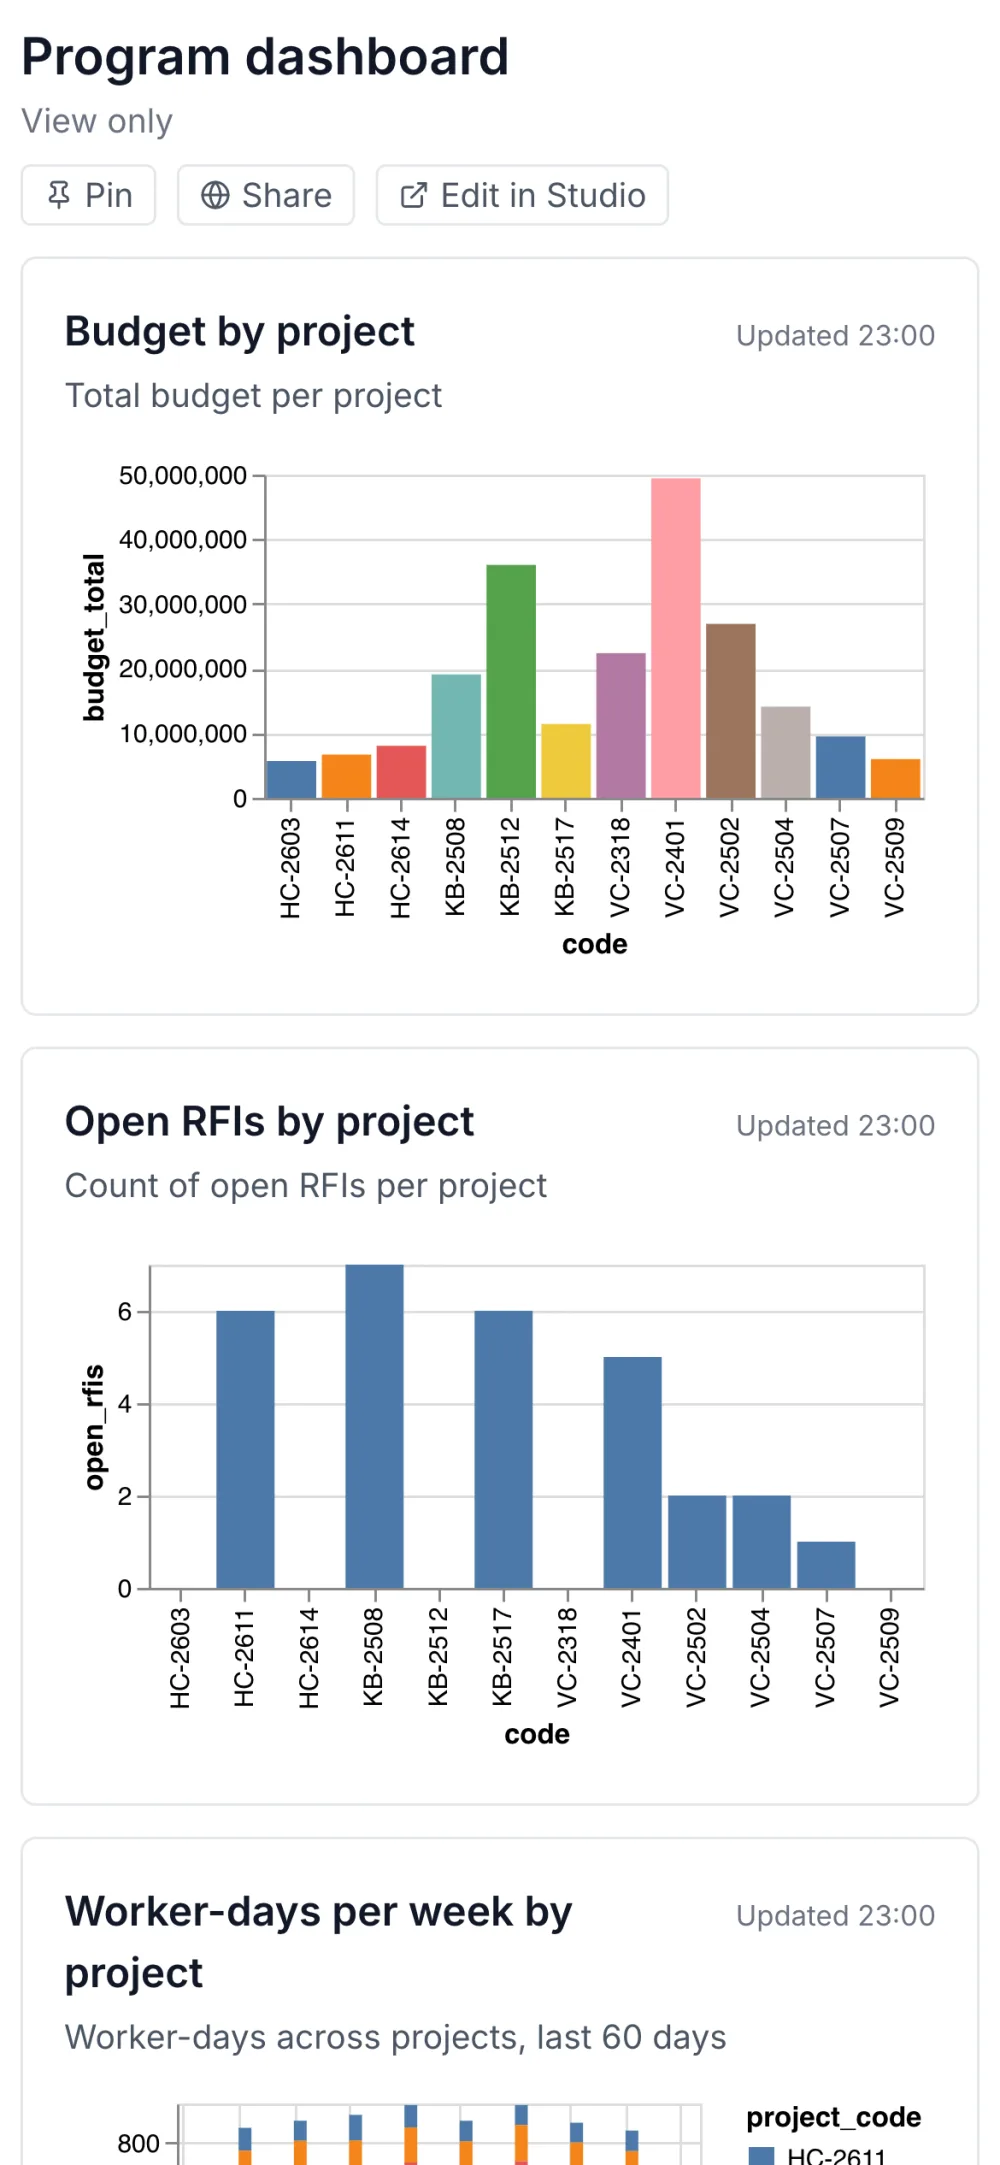Click the Count of open RFIs per project subtitle
1000x2165 pixels.
pos(306,1186)
